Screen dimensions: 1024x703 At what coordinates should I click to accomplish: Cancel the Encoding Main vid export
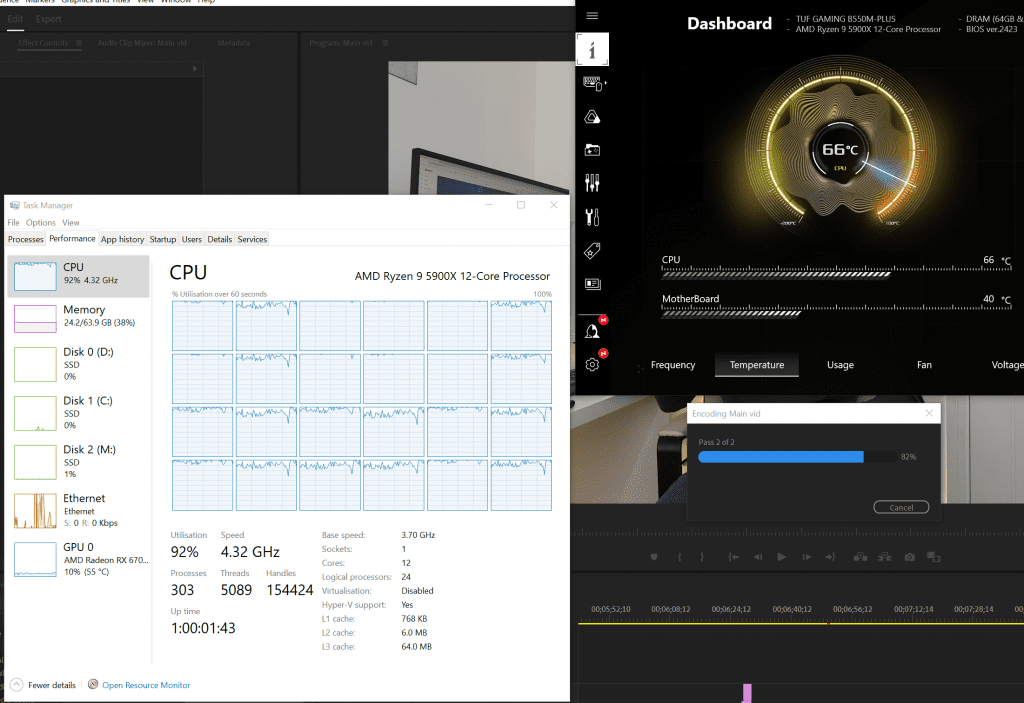(x=901, y=508)
